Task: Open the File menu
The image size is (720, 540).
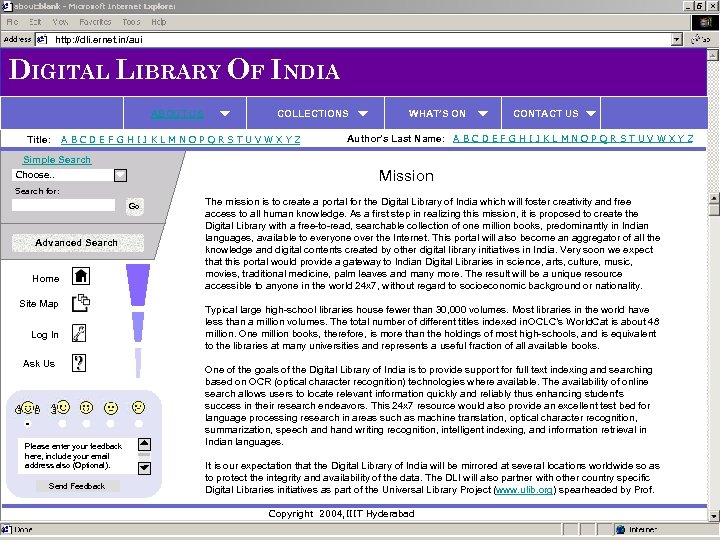Action: pos(12,22)
